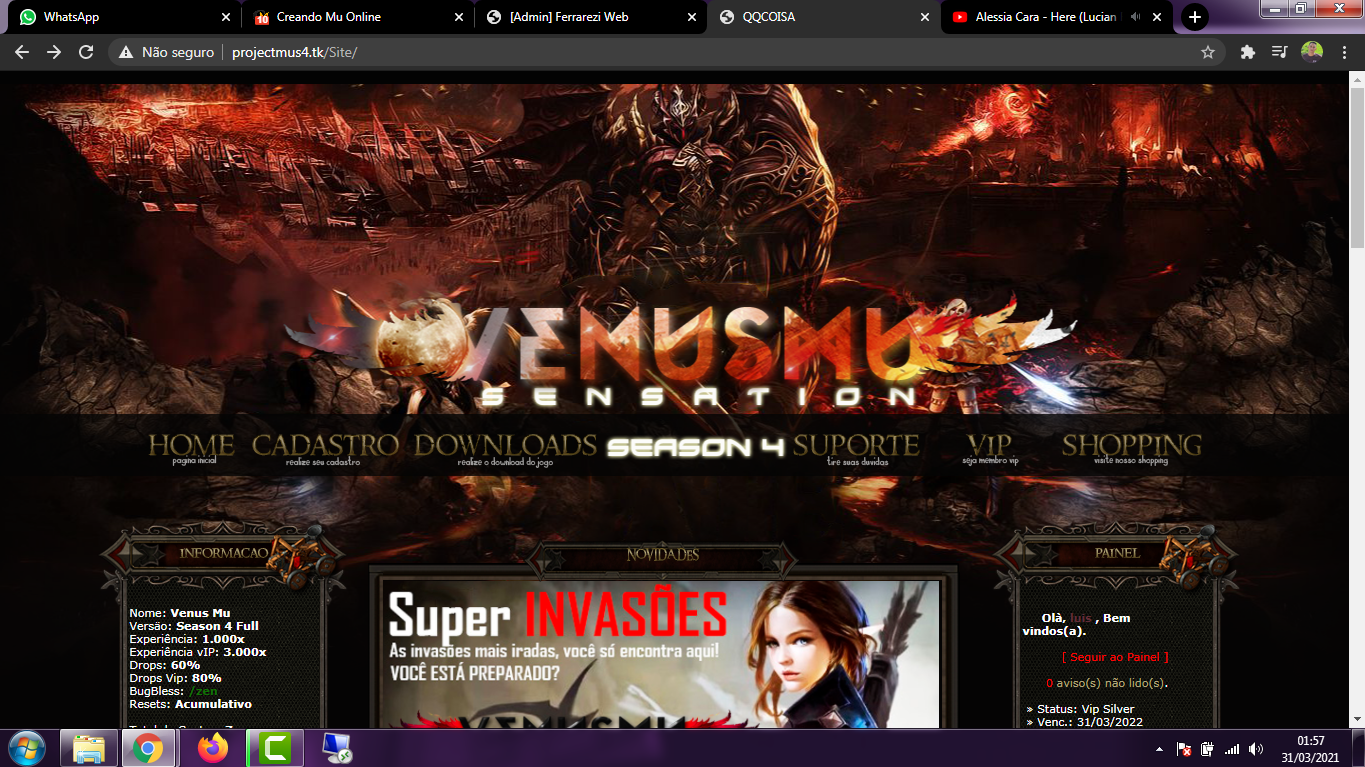Open the HOME menu item
The width and height of the screenshot is (1365, 767).
192,447
